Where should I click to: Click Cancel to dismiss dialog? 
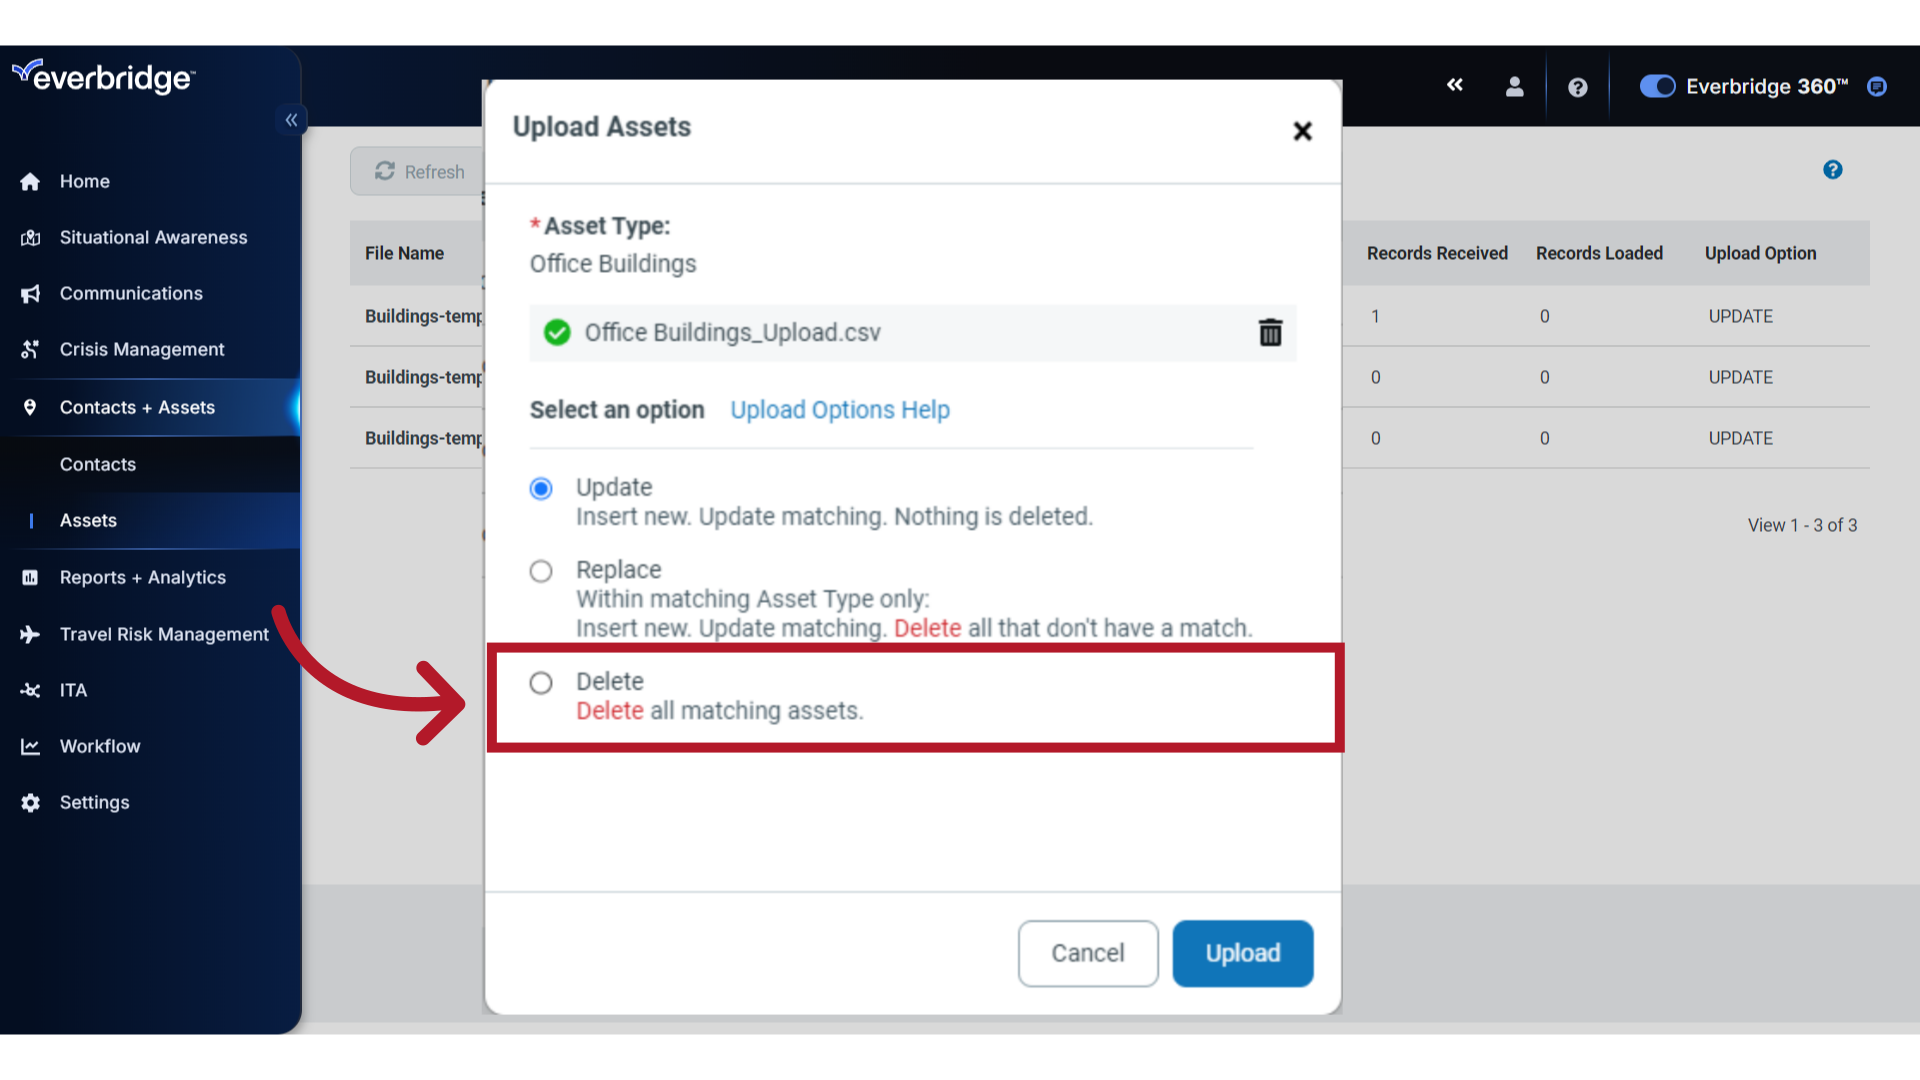tap(1088, 952)
